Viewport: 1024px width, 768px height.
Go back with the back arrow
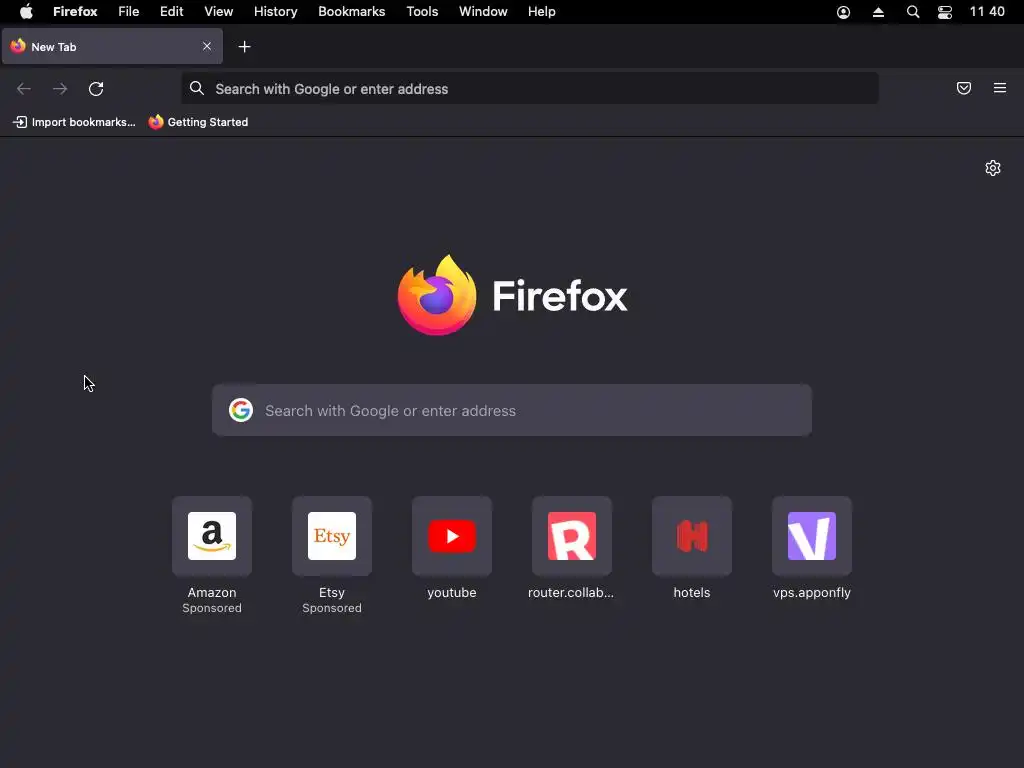point(24,89)
